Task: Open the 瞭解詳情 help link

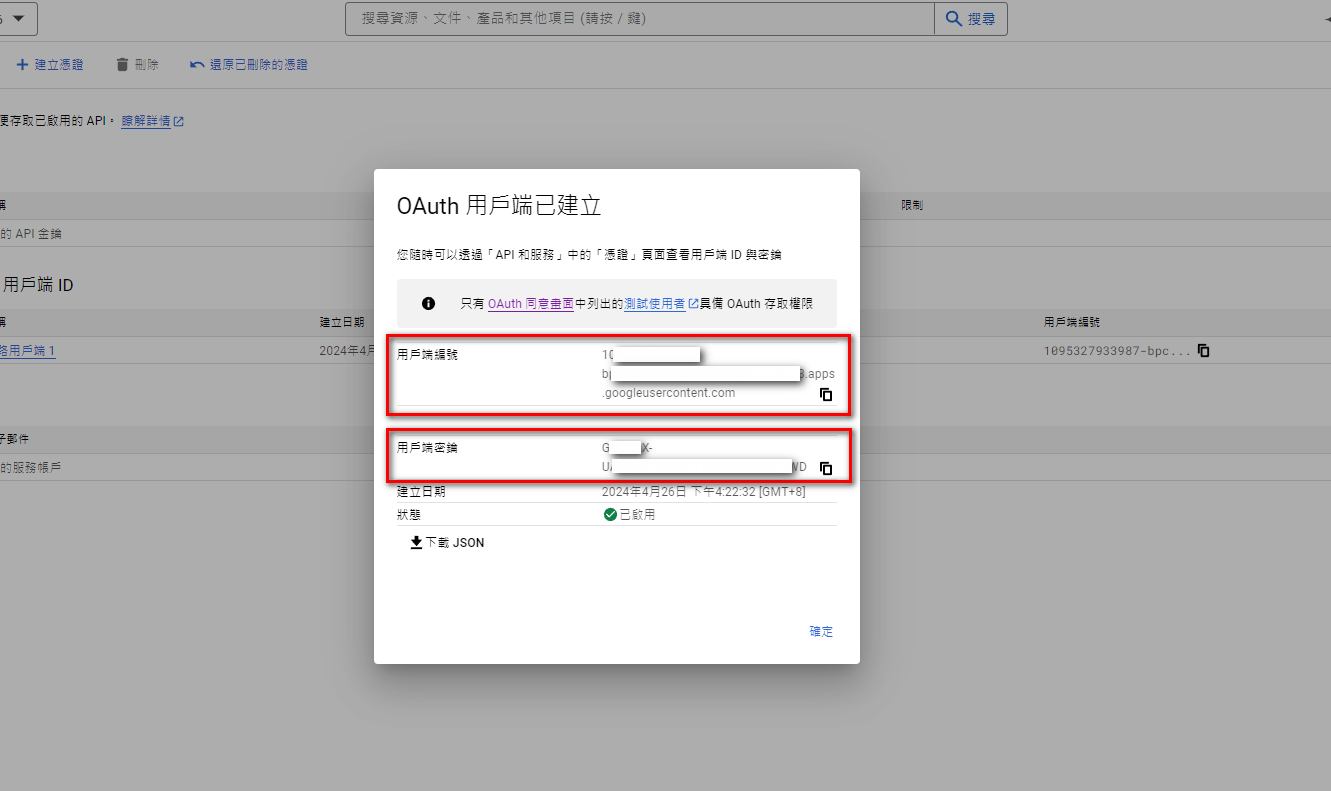Action: [x=146, y=121]
